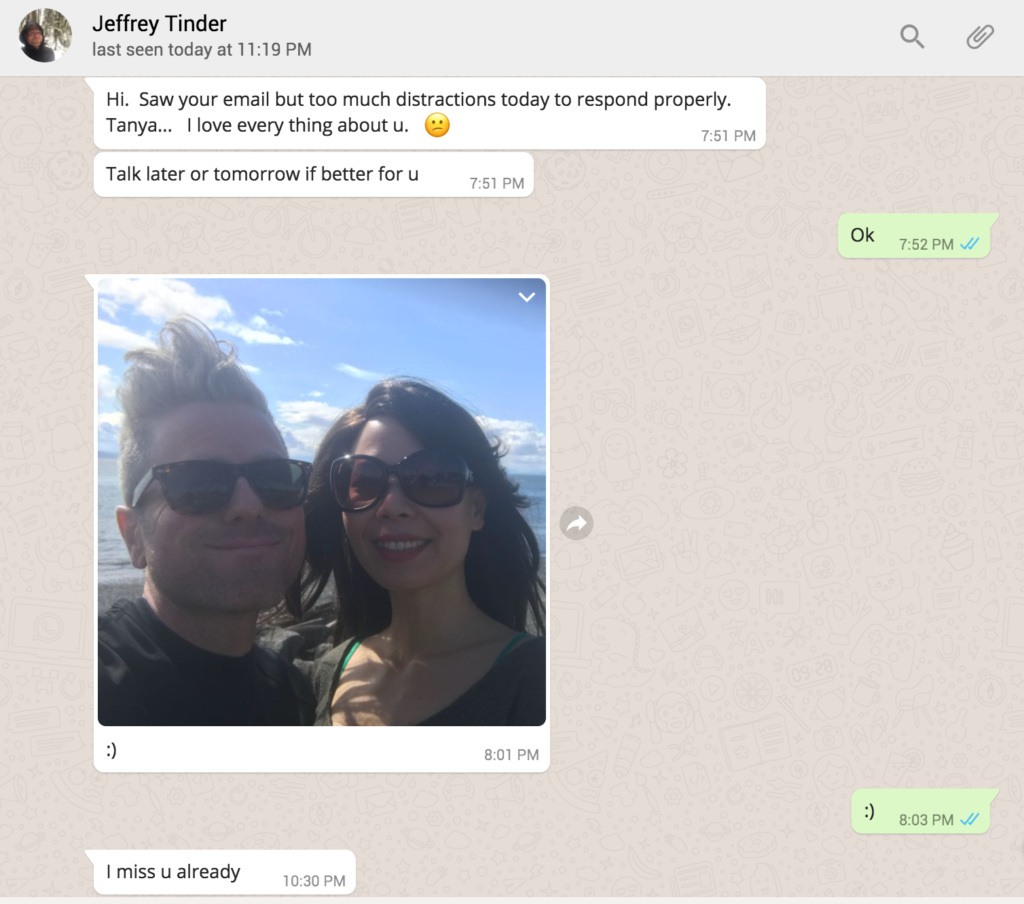Click the search magnifier icon in header
This screenshot has height=904, width=1024.
pyautogui.click(x=912, y=37)
